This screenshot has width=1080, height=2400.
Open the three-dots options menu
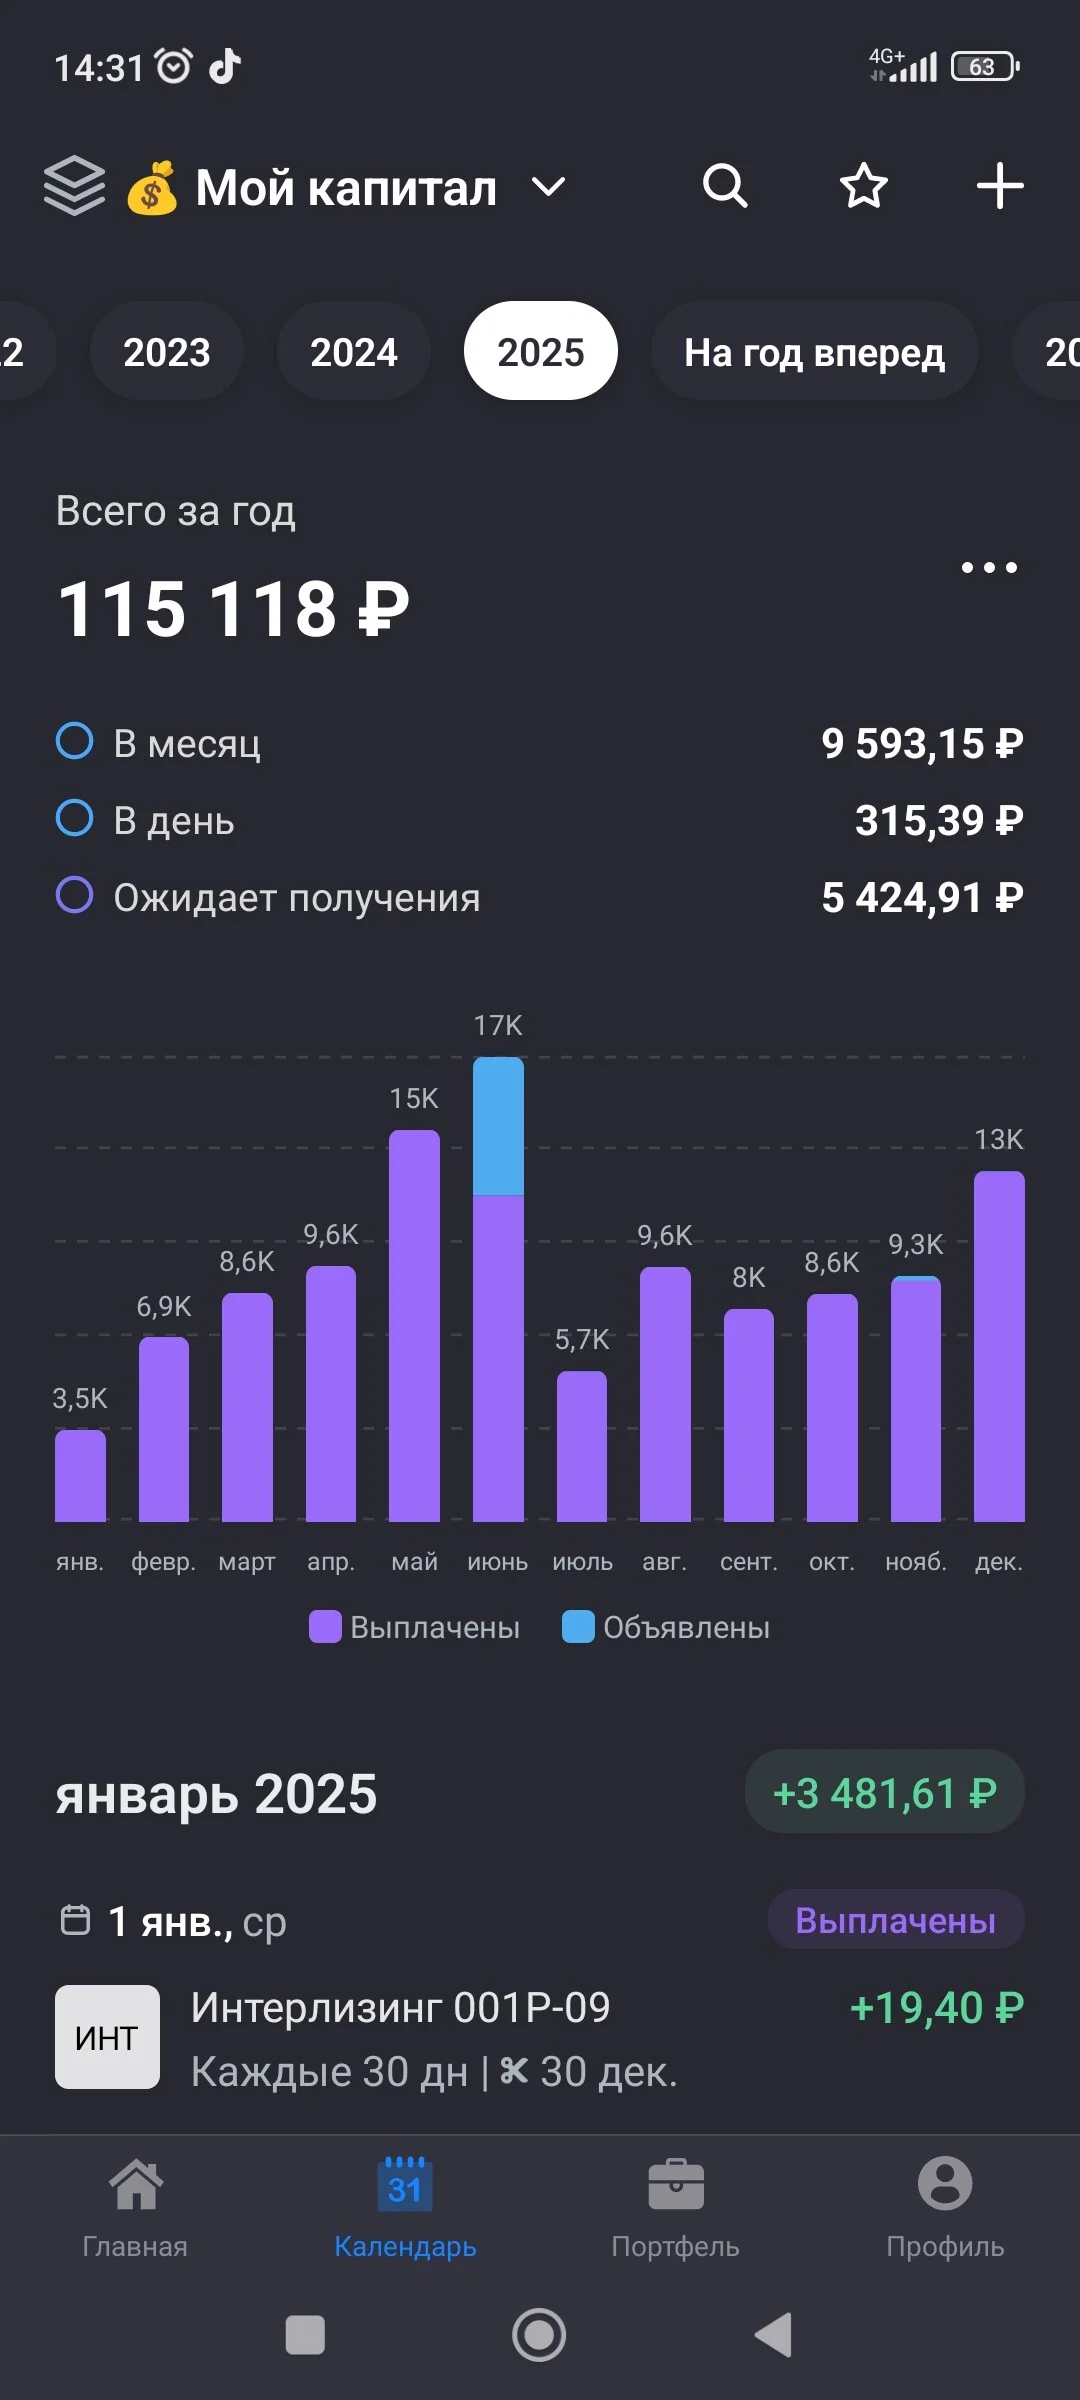989,568
